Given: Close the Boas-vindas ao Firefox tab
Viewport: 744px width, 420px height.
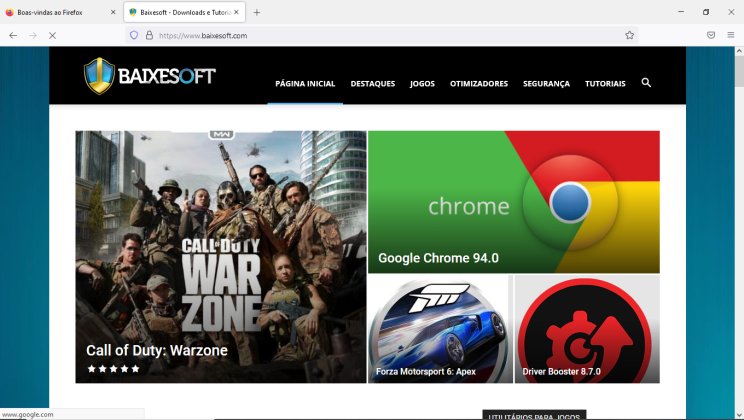Looking at the screenshot, I should pyautogui.click(x=113, y=12).
